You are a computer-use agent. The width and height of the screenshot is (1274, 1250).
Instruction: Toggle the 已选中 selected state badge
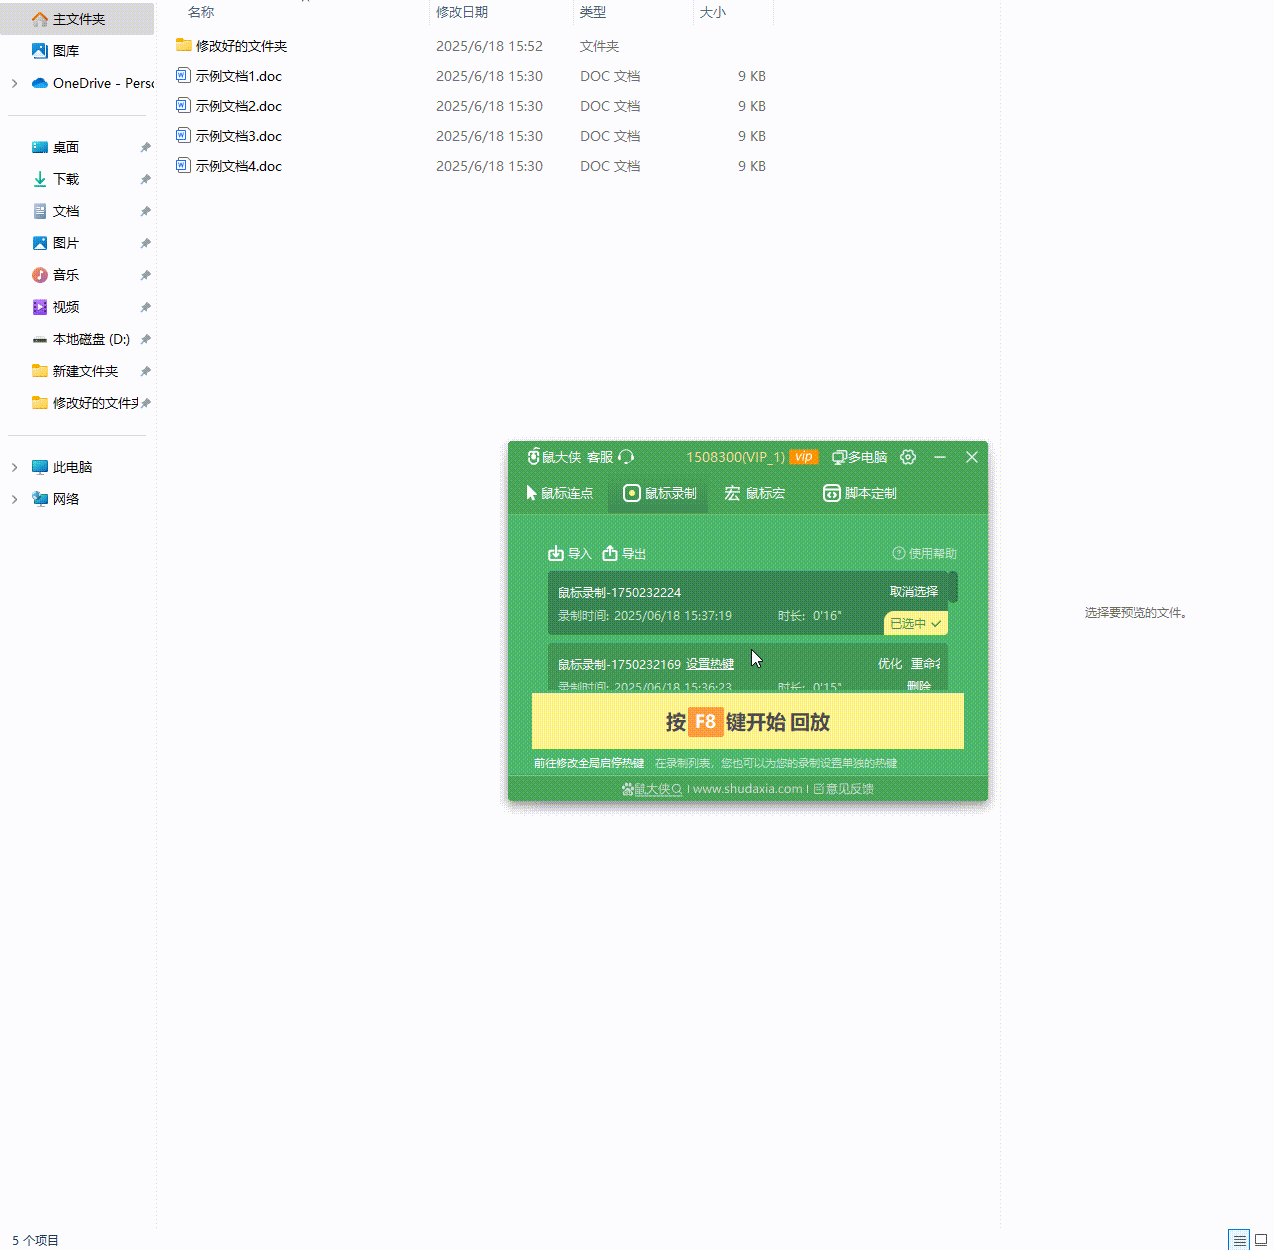point(915,623)
